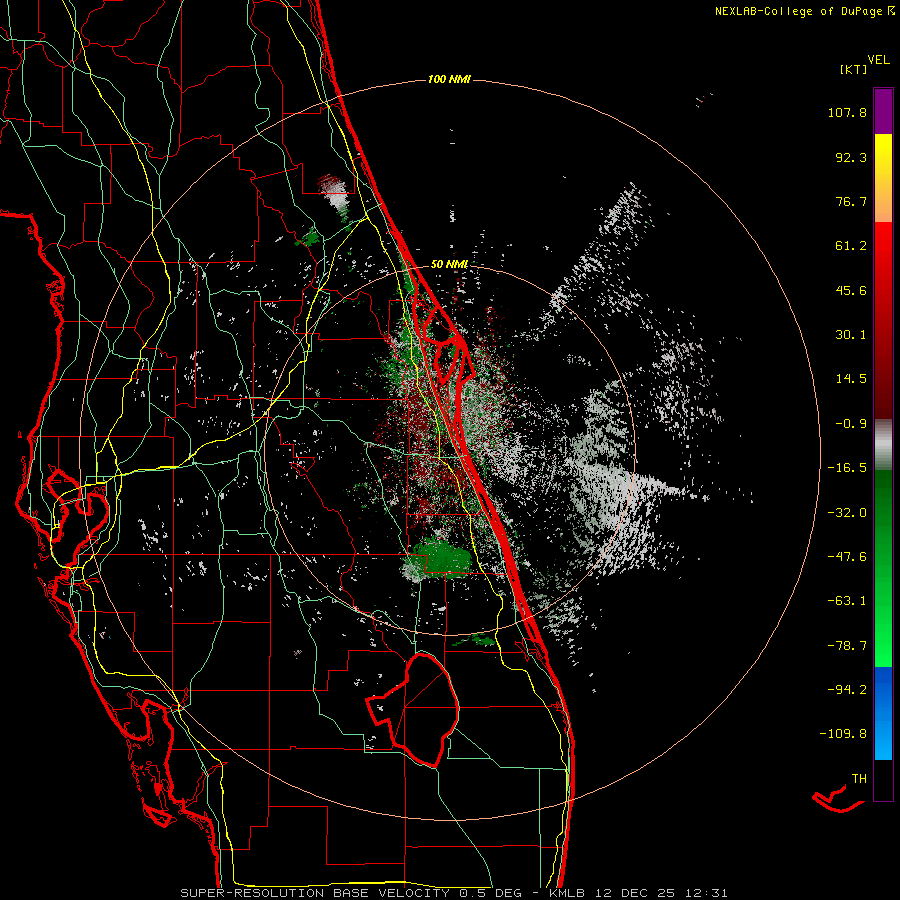Pick the green segment of color bar
The width and height of the screenshot is (900, 900).
point(883,568)
